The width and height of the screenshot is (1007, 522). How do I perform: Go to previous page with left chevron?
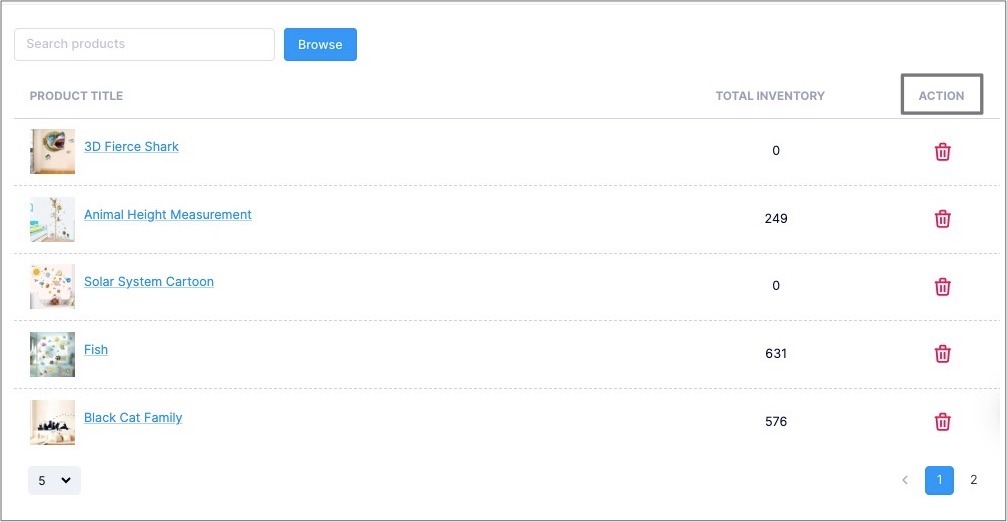click(905, 480)
